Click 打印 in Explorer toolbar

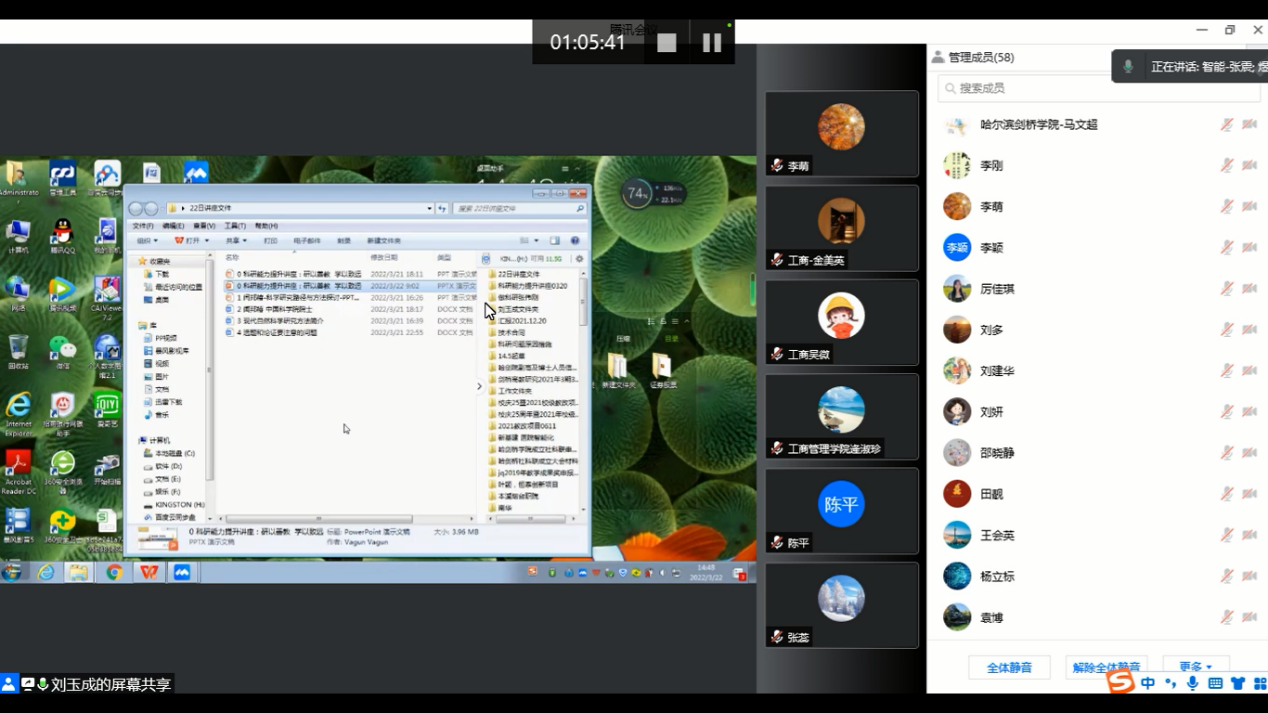tap(270, 241)
